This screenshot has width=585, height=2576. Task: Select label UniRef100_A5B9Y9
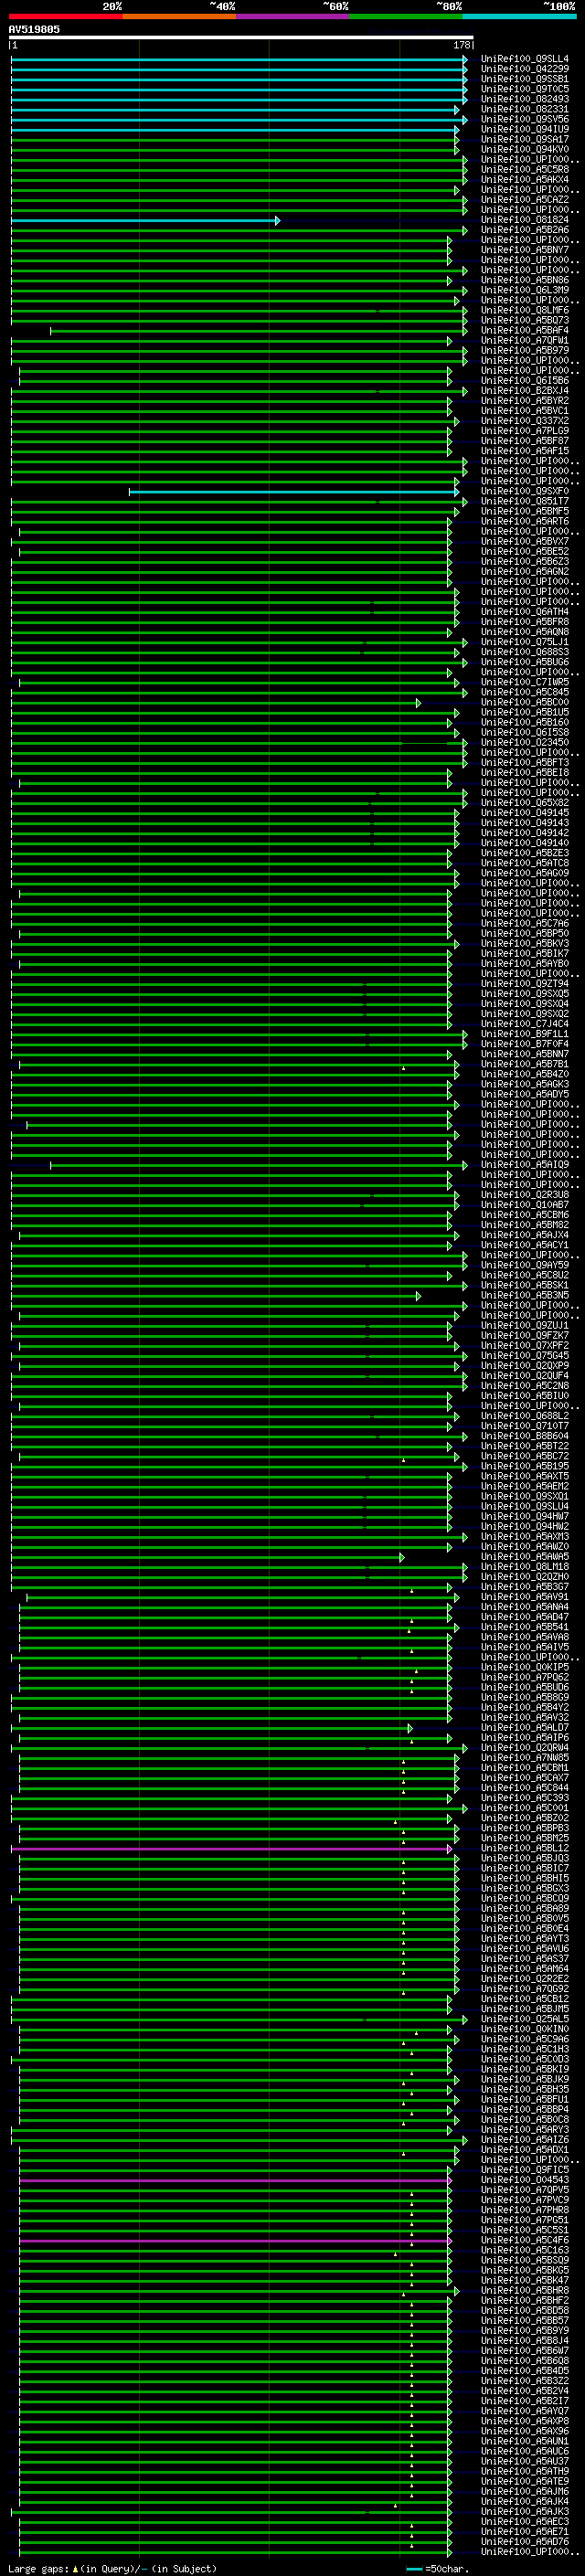[x=525, y=2330]
